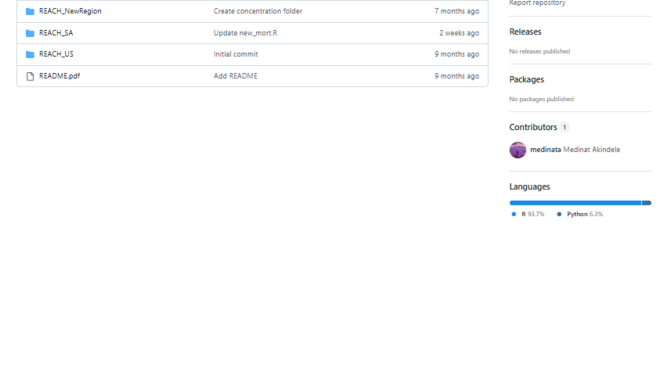Click the contributors count badge

564,127
